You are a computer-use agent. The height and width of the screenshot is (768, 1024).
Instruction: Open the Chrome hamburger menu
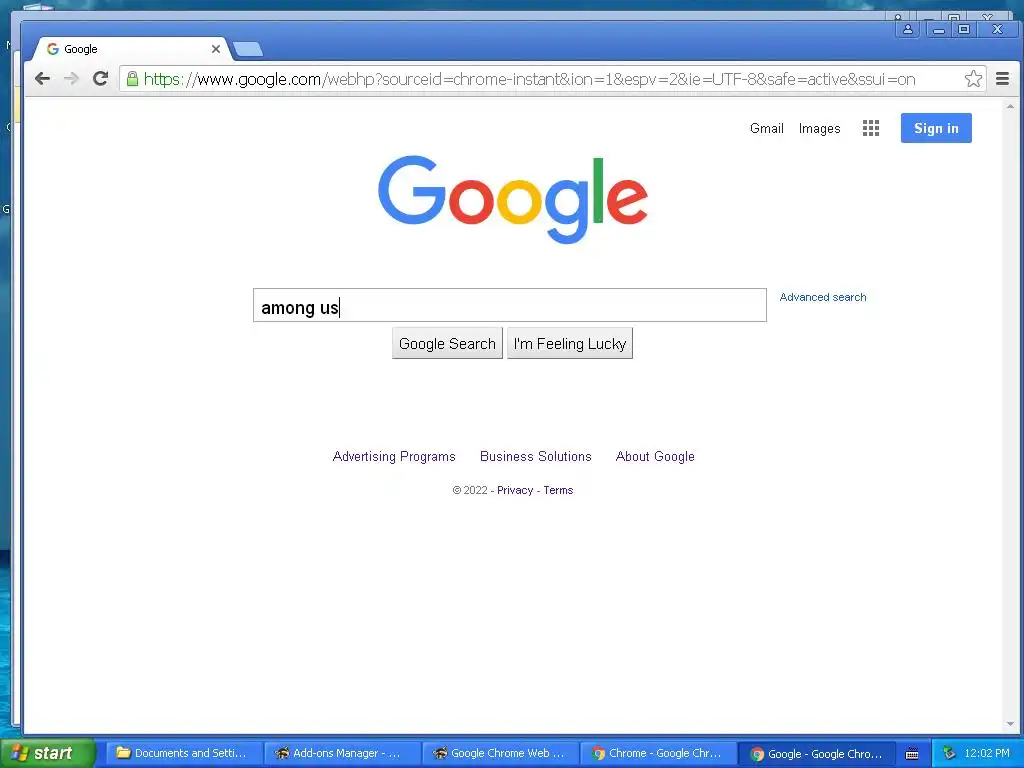[1002, 79]
